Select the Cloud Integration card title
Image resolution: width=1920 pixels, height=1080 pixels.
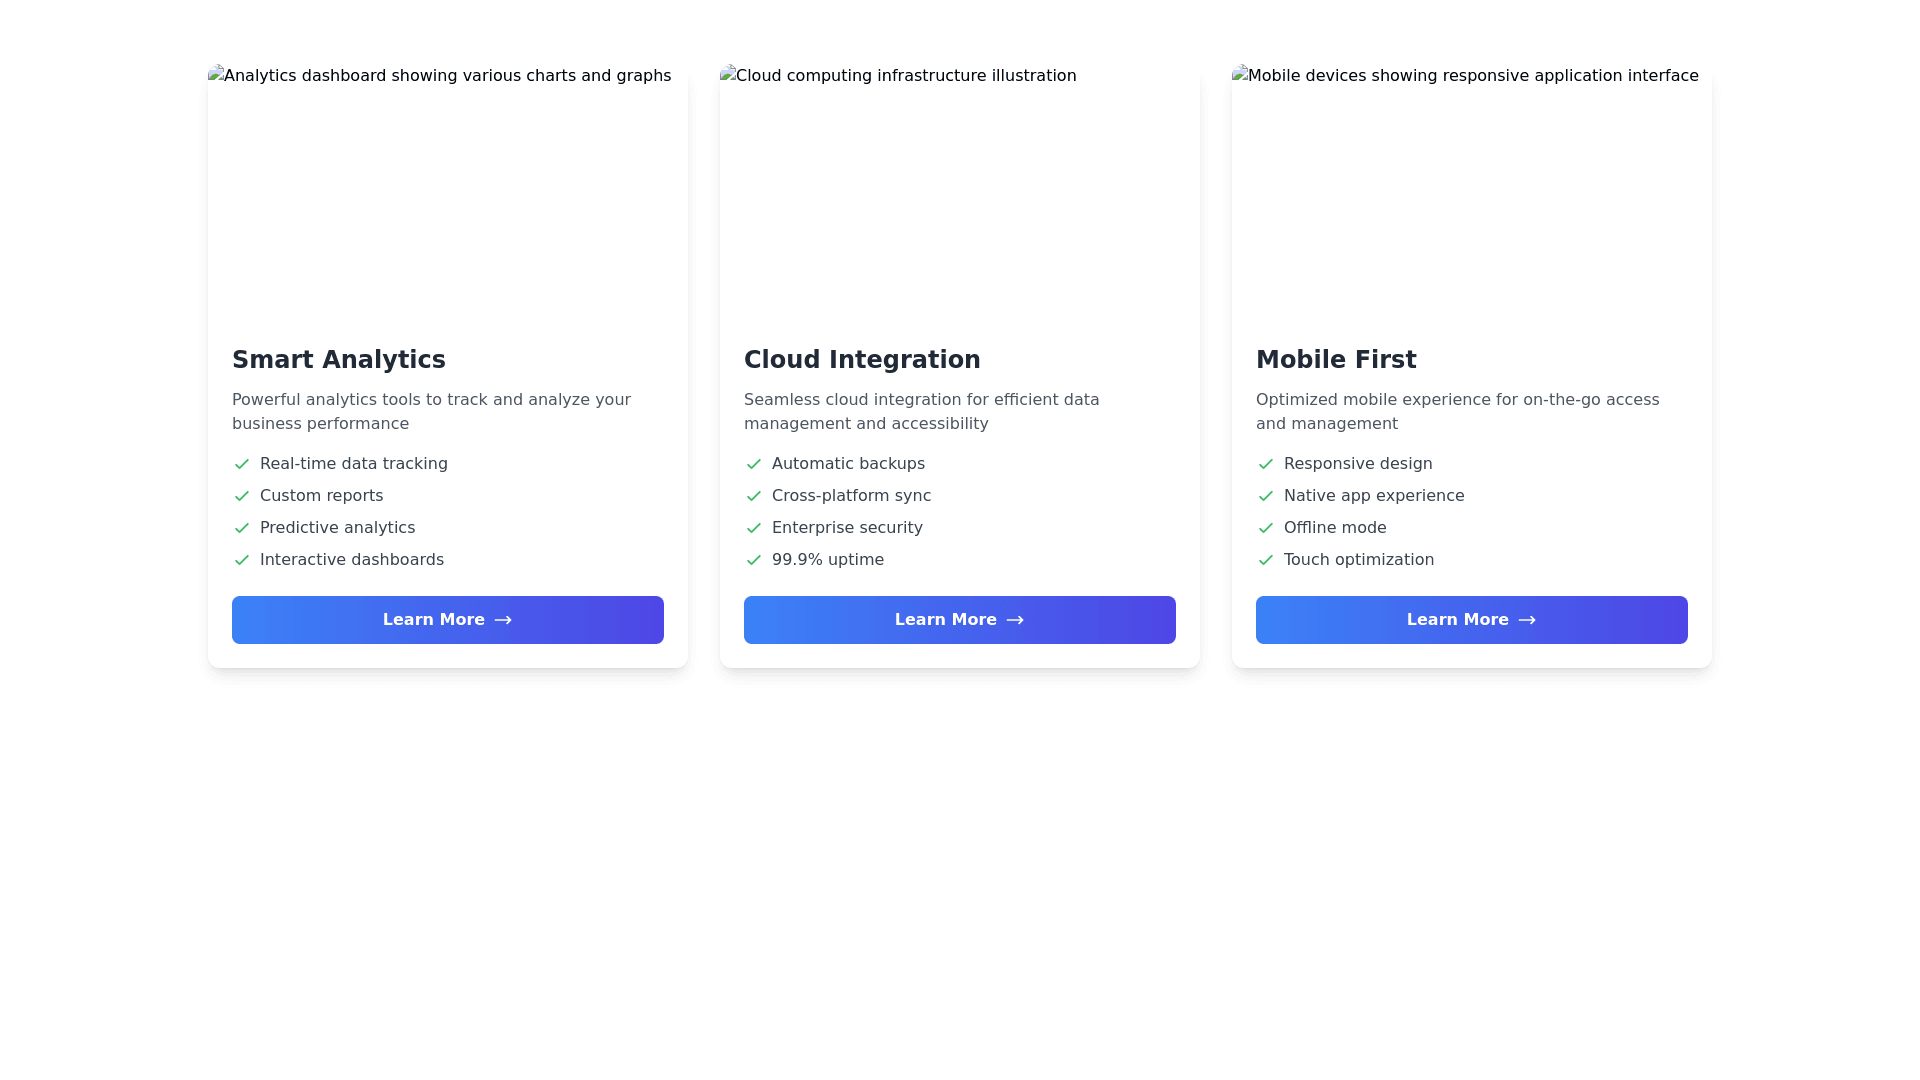(862, 360)
